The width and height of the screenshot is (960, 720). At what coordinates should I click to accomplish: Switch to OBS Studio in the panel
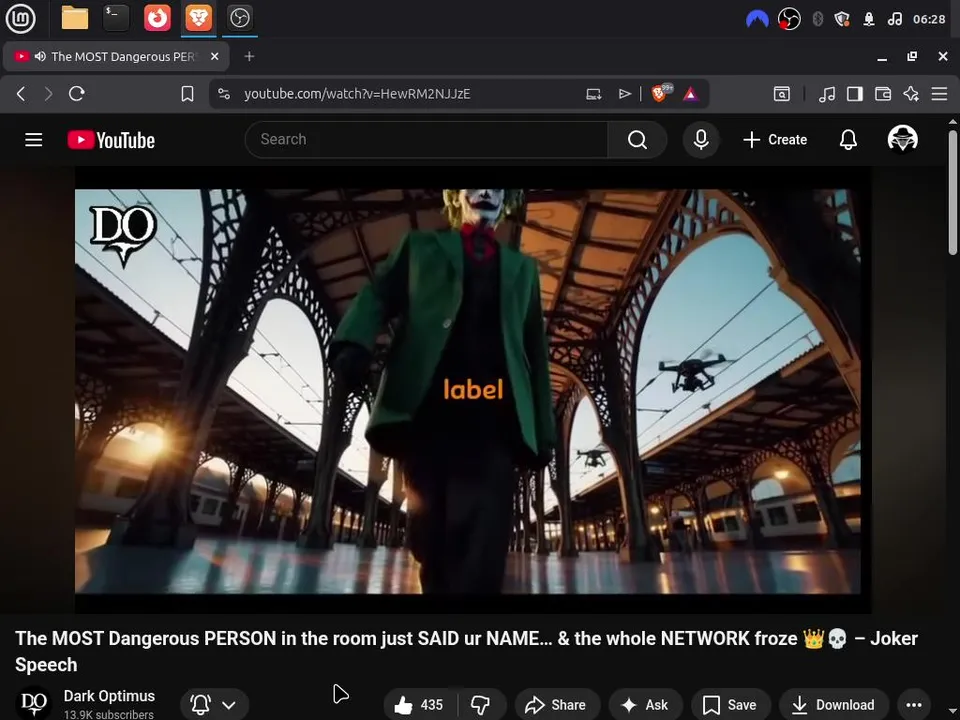coord(239,18)
